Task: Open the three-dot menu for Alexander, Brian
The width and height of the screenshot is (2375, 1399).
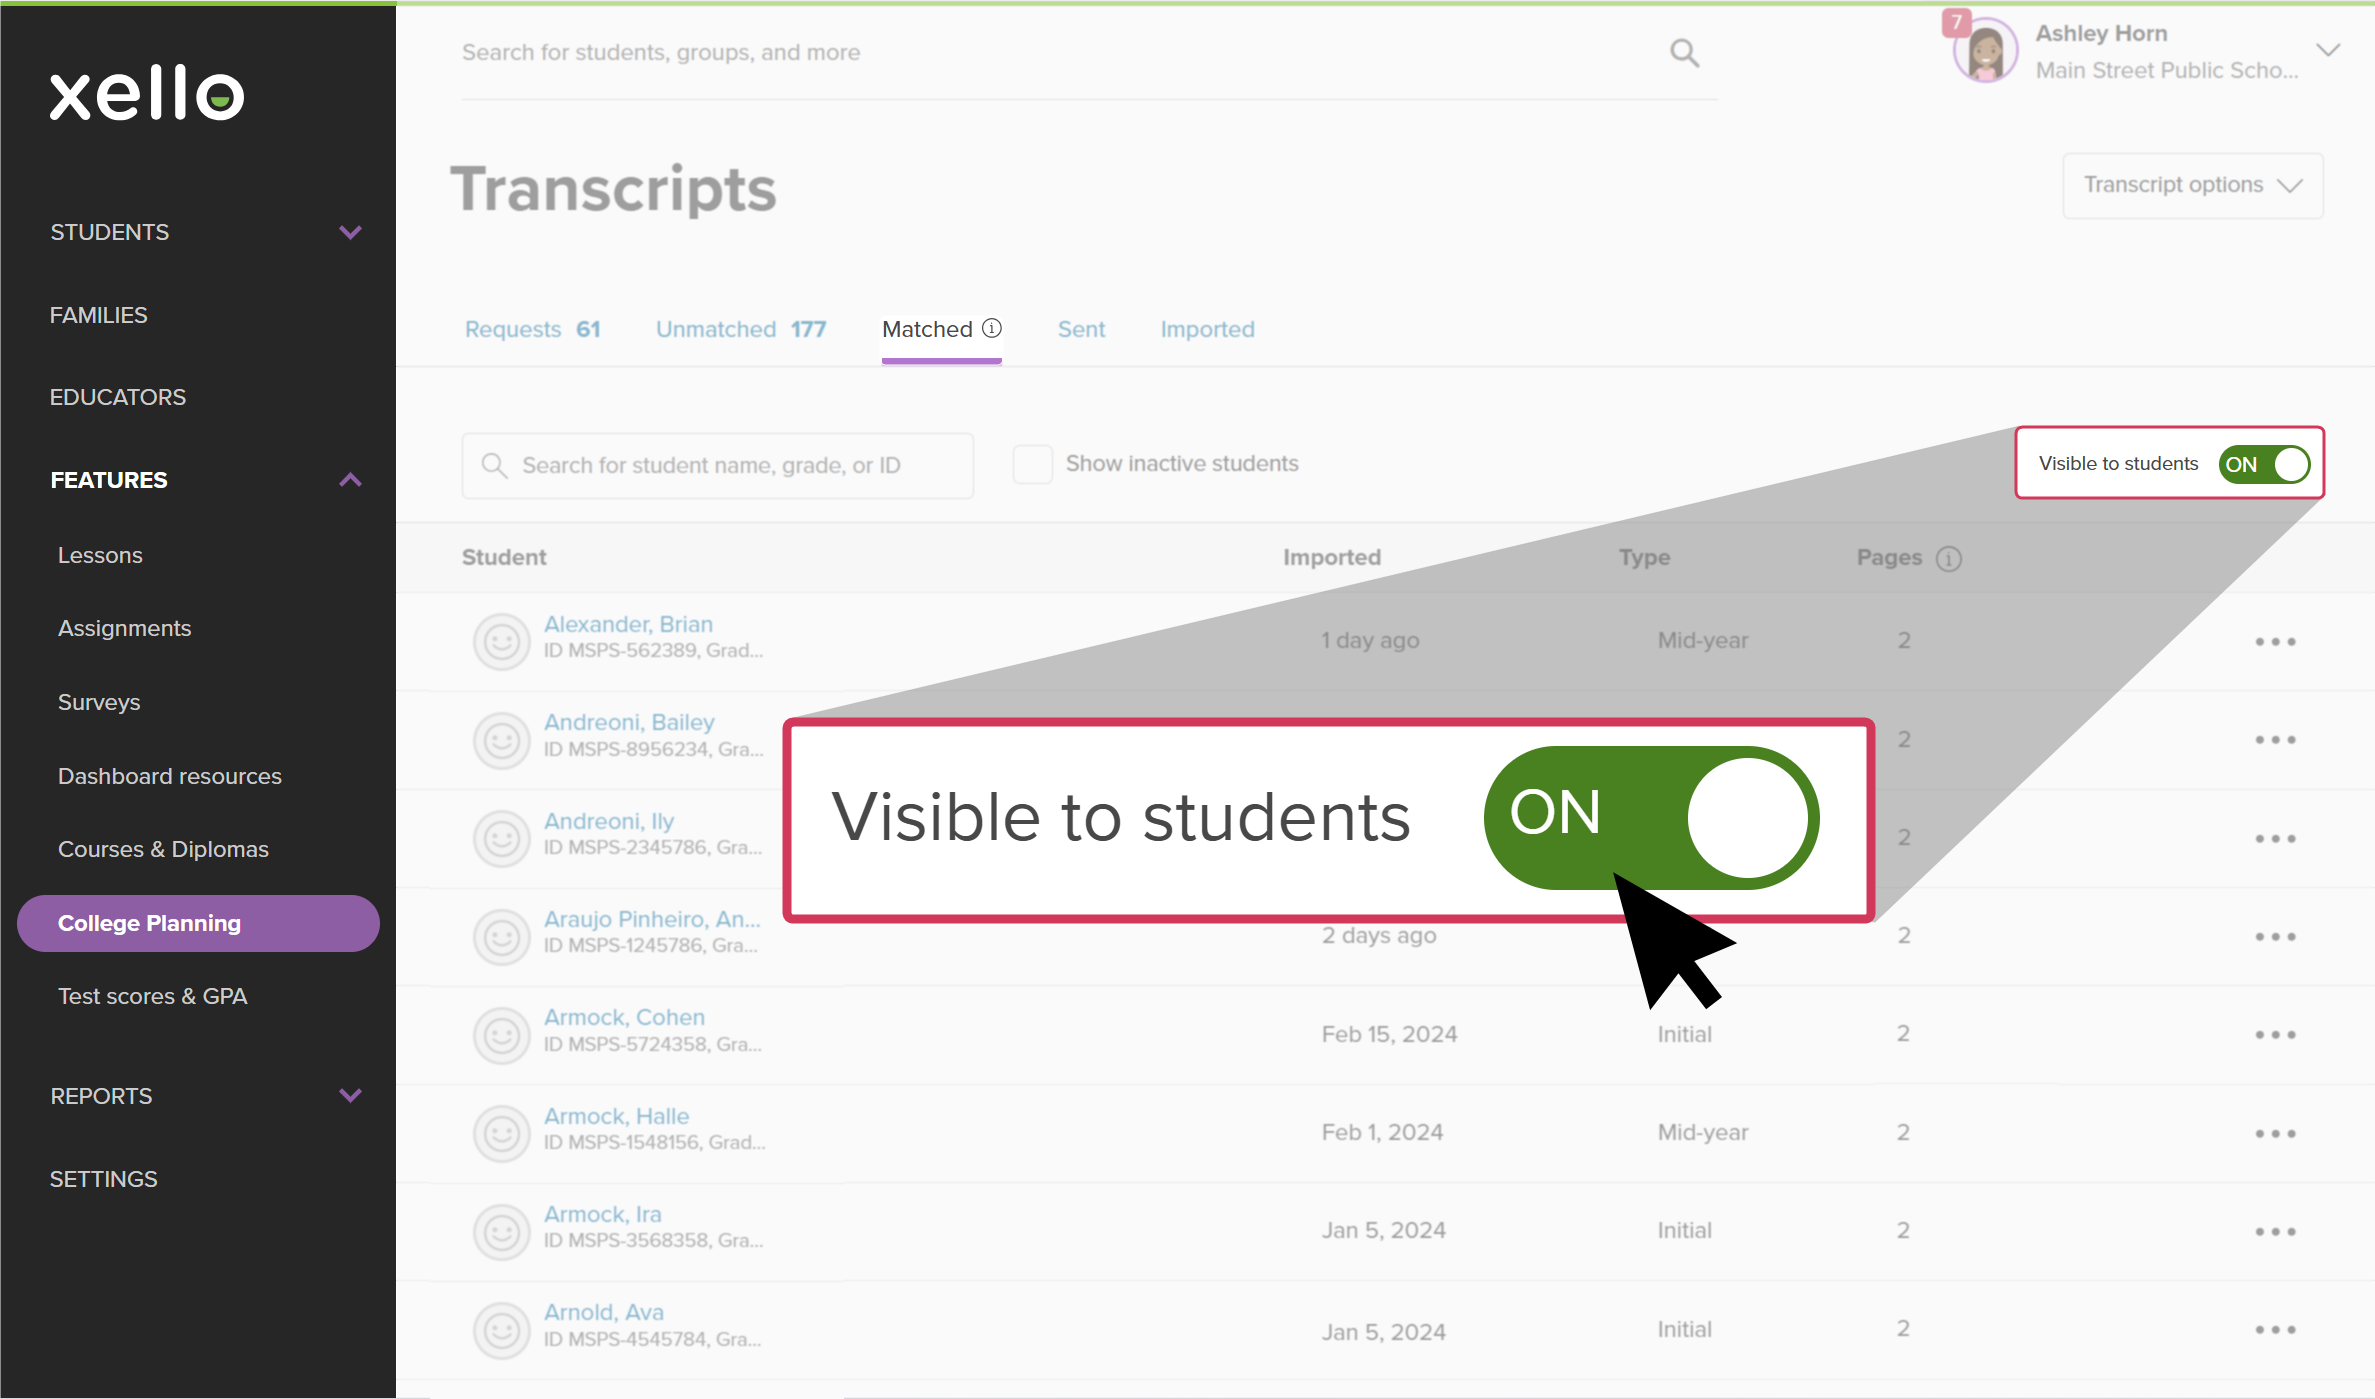Action: (x=2274, y=641)
